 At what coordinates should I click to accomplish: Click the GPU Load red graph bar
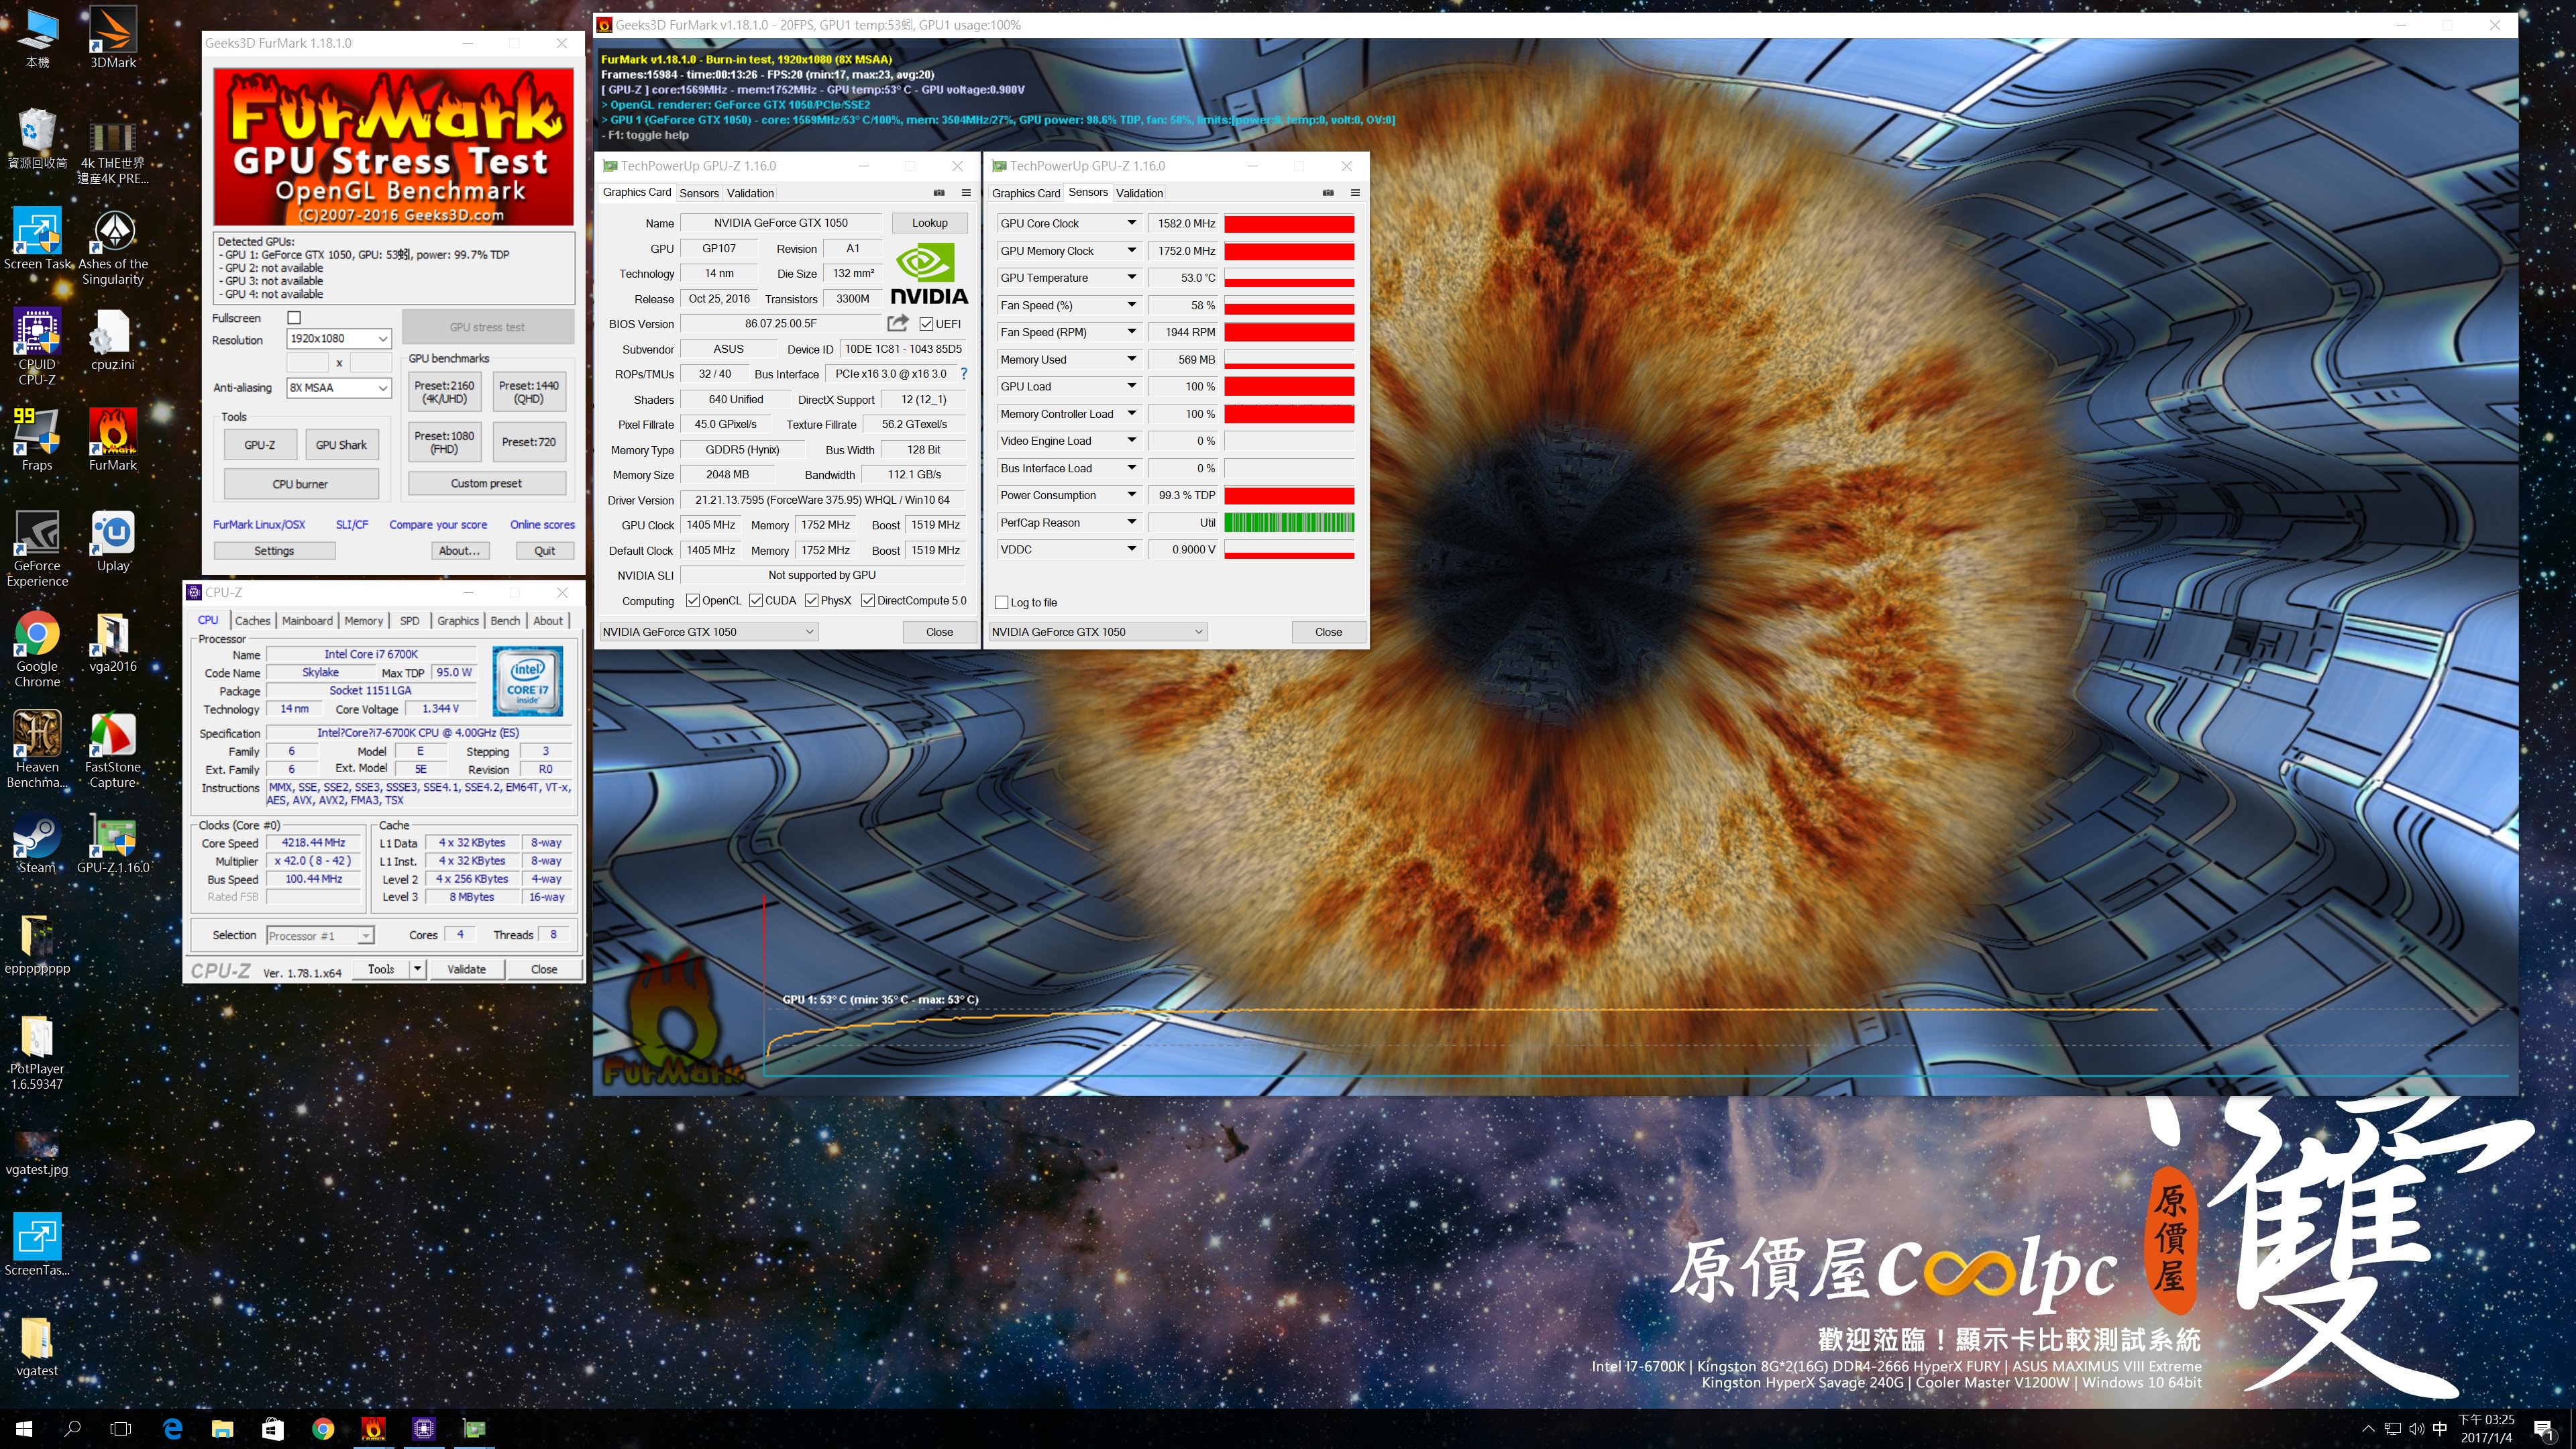pos(1289,386)
